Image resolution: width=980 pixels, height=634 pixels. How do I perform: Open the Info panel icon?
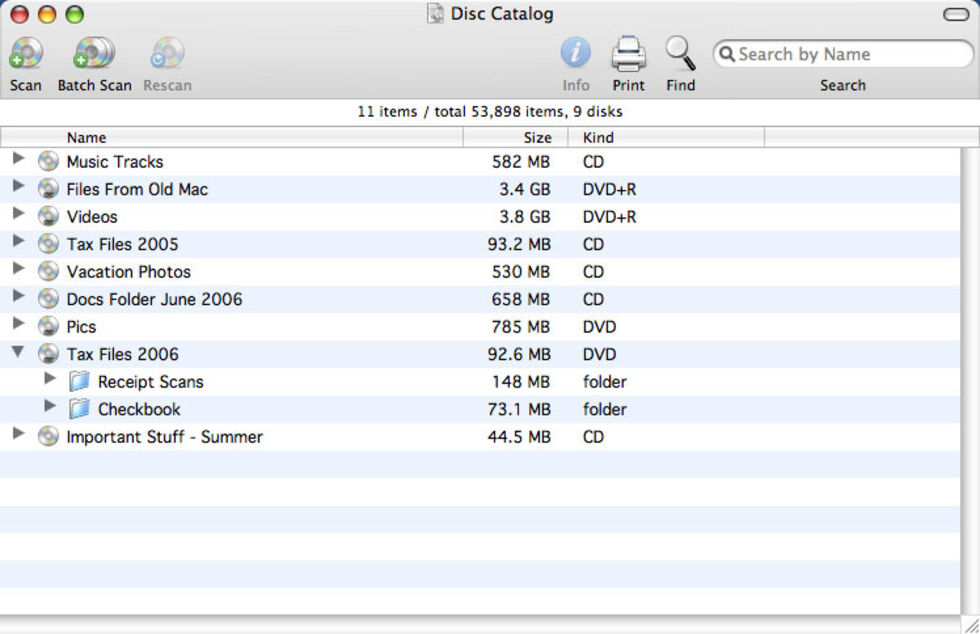point(575,54)
